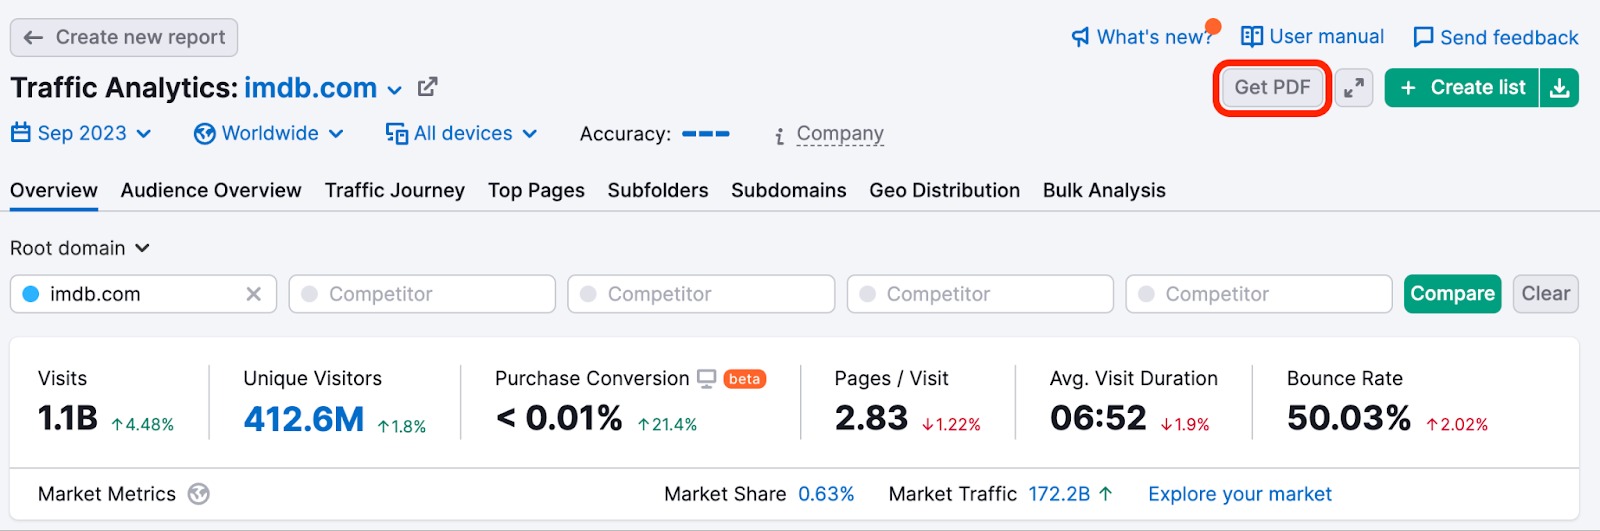Image resolution: width=1600 pixels, height=531 pixels.
Task: Click the Compare button
Action: pyautogui.click(x=1453, y=294)
